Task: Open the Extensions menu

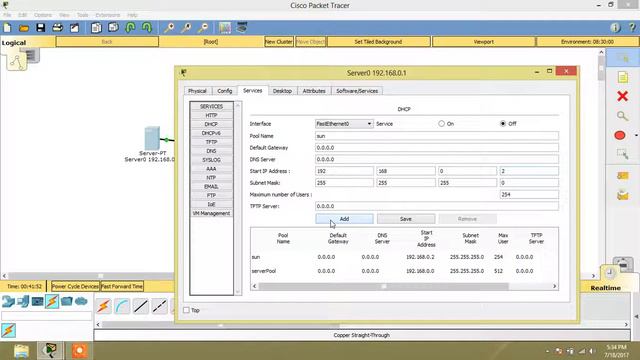Action: click(x=108, y=15)
